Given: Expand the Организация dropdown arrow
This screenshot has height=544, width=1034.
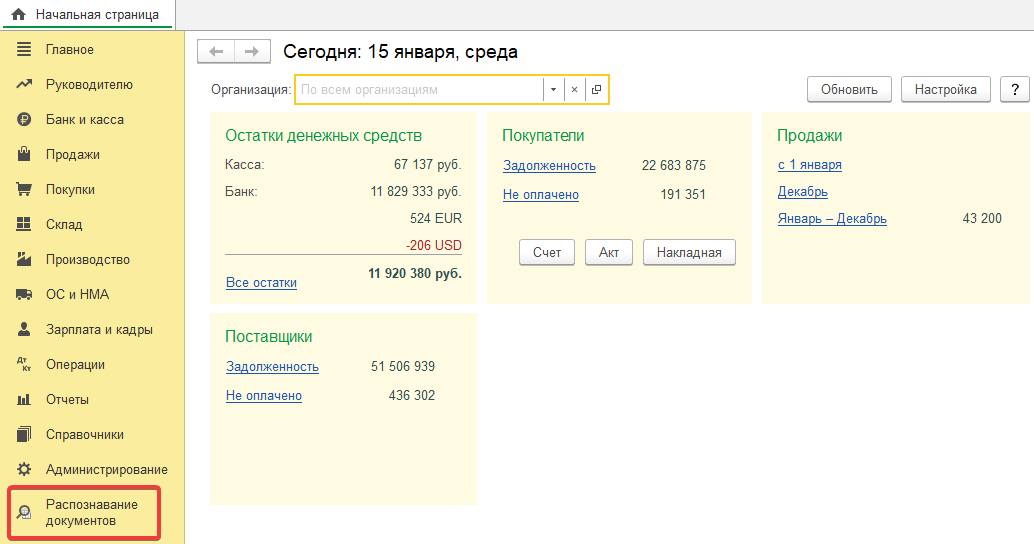Looking at the screenshot, I should click(x=553, y=90).
